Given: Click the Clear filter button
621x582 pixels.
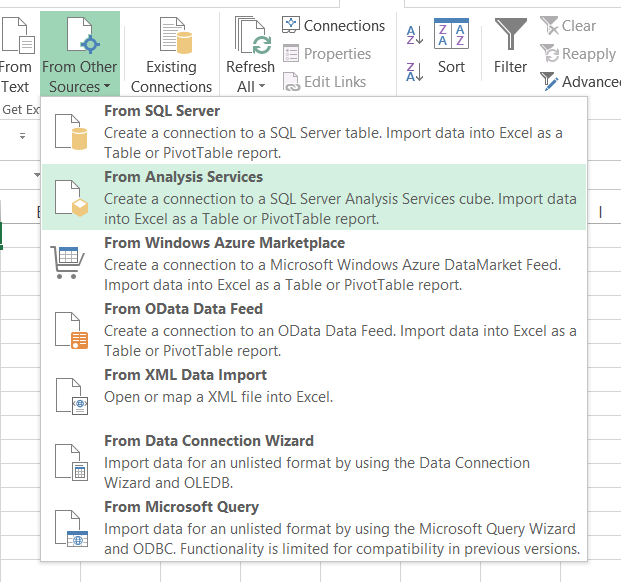Looking at the screenshot, I should point(568,26).
